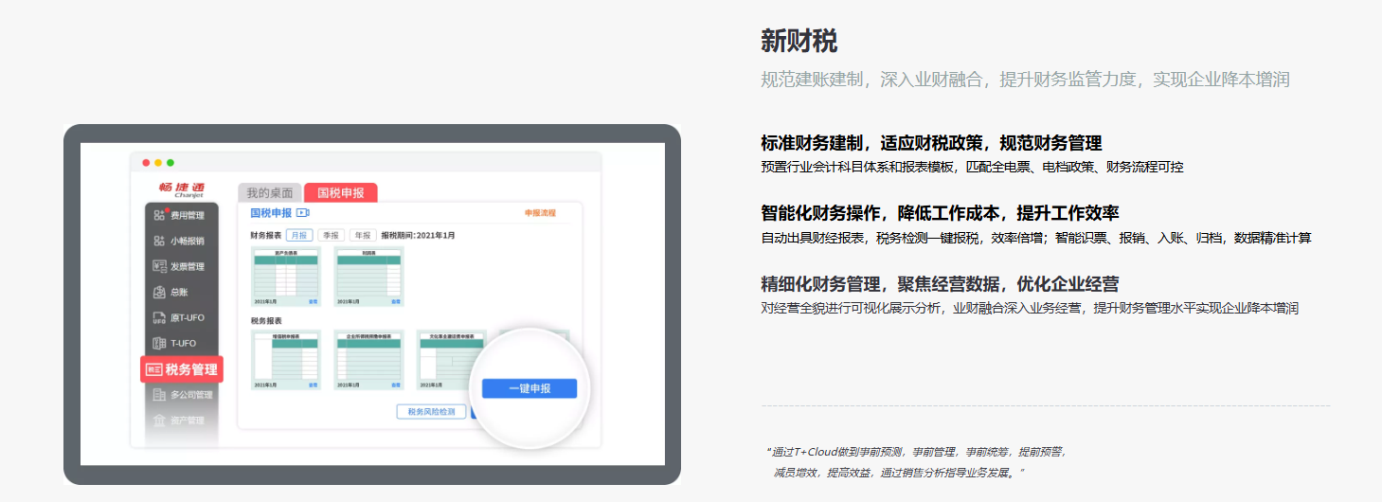Click the 总账 sidebar icon

click(159, 292)
